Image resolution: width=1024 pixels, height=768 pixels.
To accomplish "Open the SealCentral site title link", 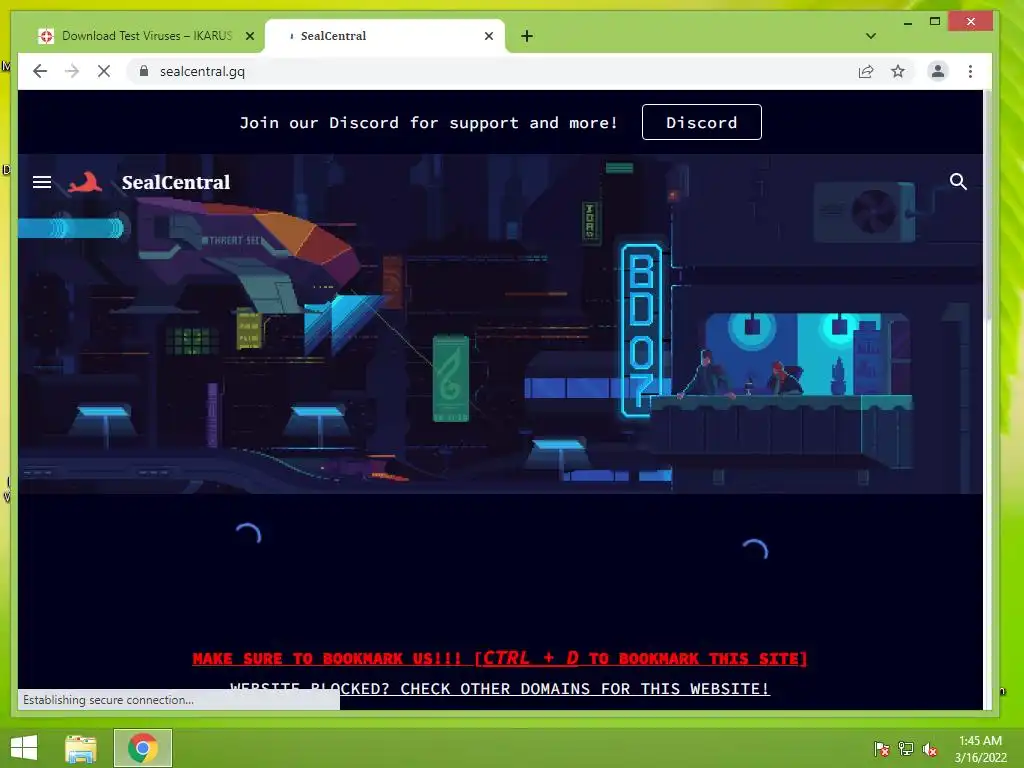I will click(176, 182).
